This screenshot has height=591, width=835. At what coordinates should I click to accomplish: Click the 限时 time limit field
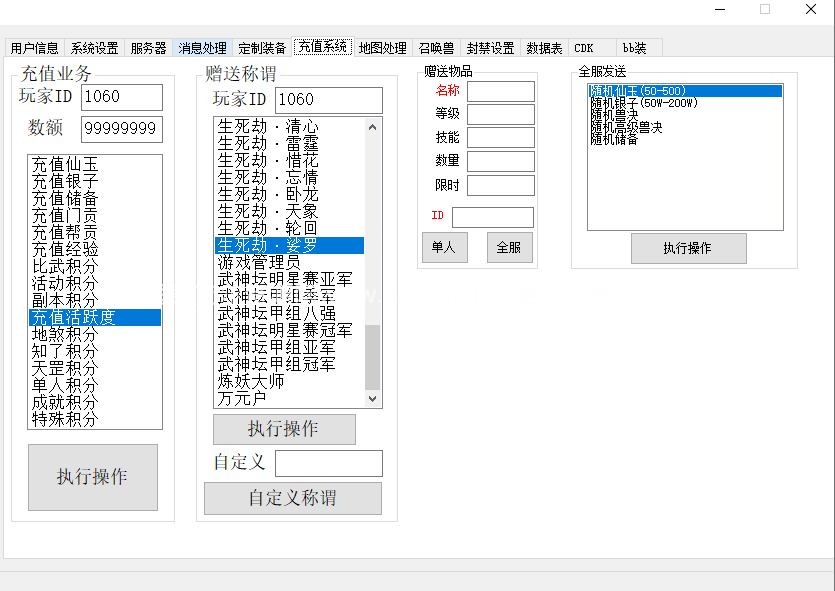click(x=500, y=185)
